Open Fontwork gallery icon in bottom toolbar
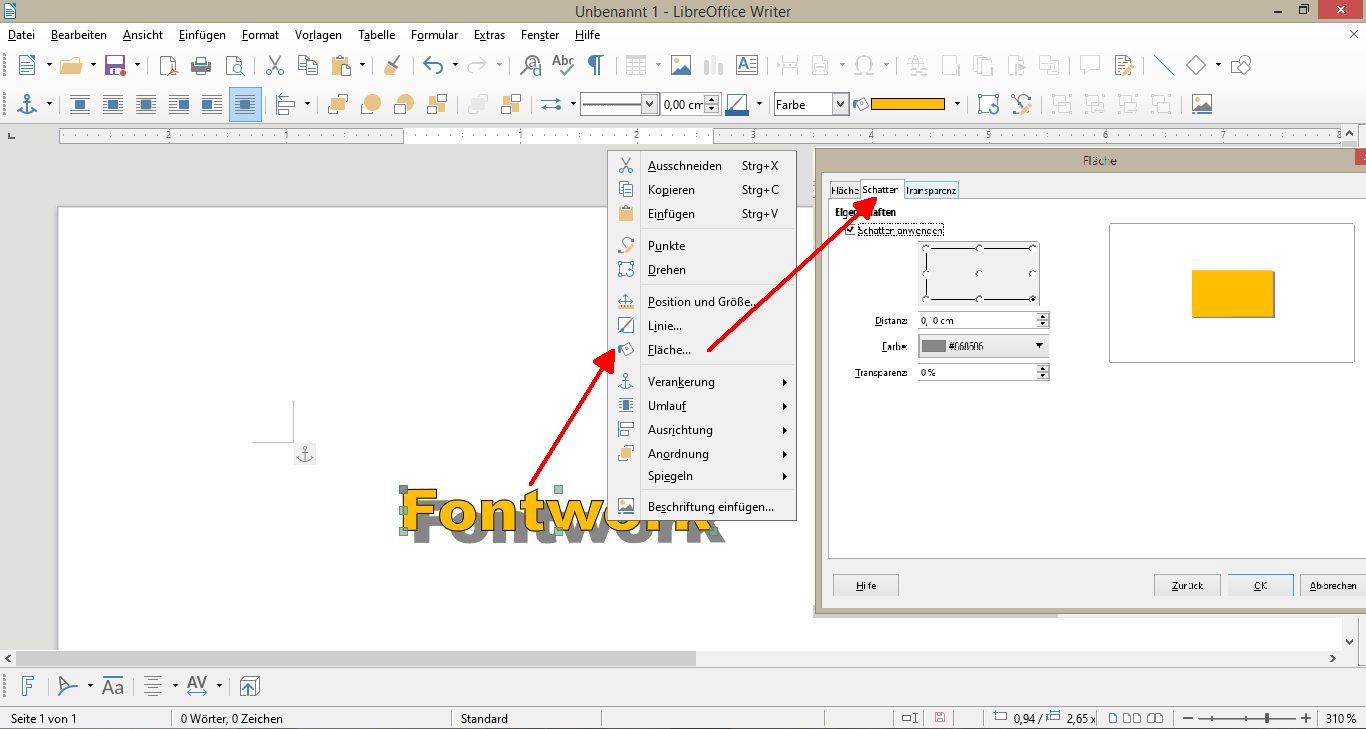This screenshot has height=729, width=1366. click(x=28, y=686)
